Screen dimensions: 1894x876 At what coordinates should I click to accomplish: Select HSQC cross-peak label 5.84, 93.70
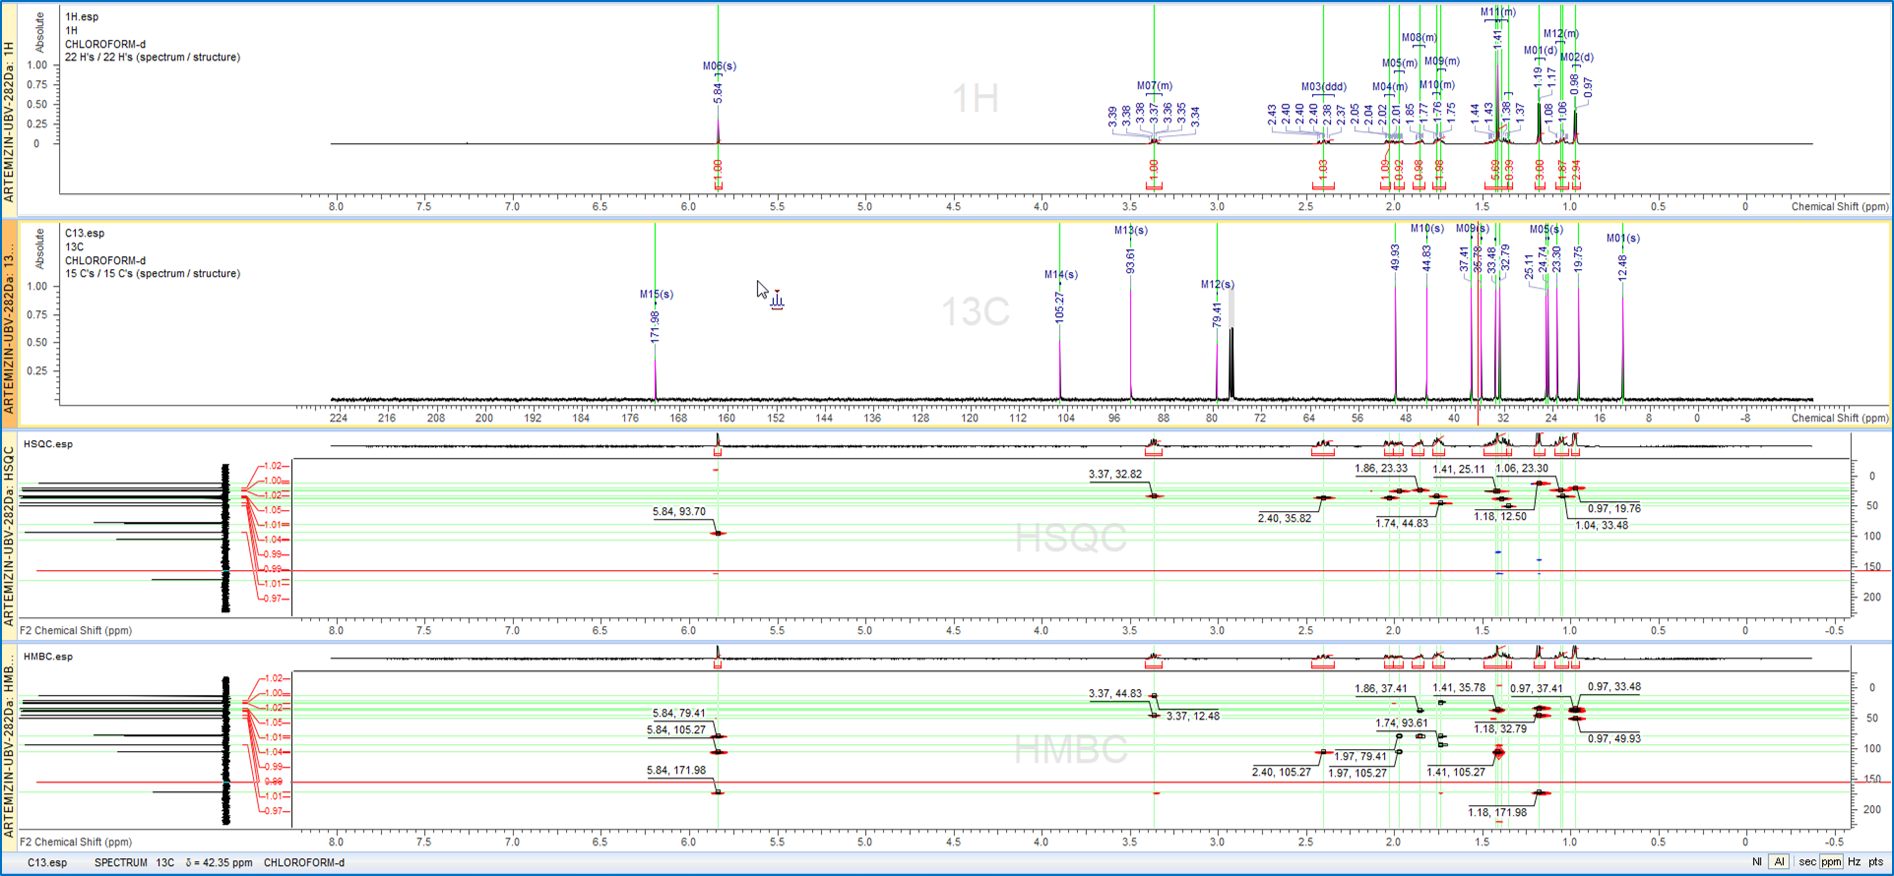[679, 511]
